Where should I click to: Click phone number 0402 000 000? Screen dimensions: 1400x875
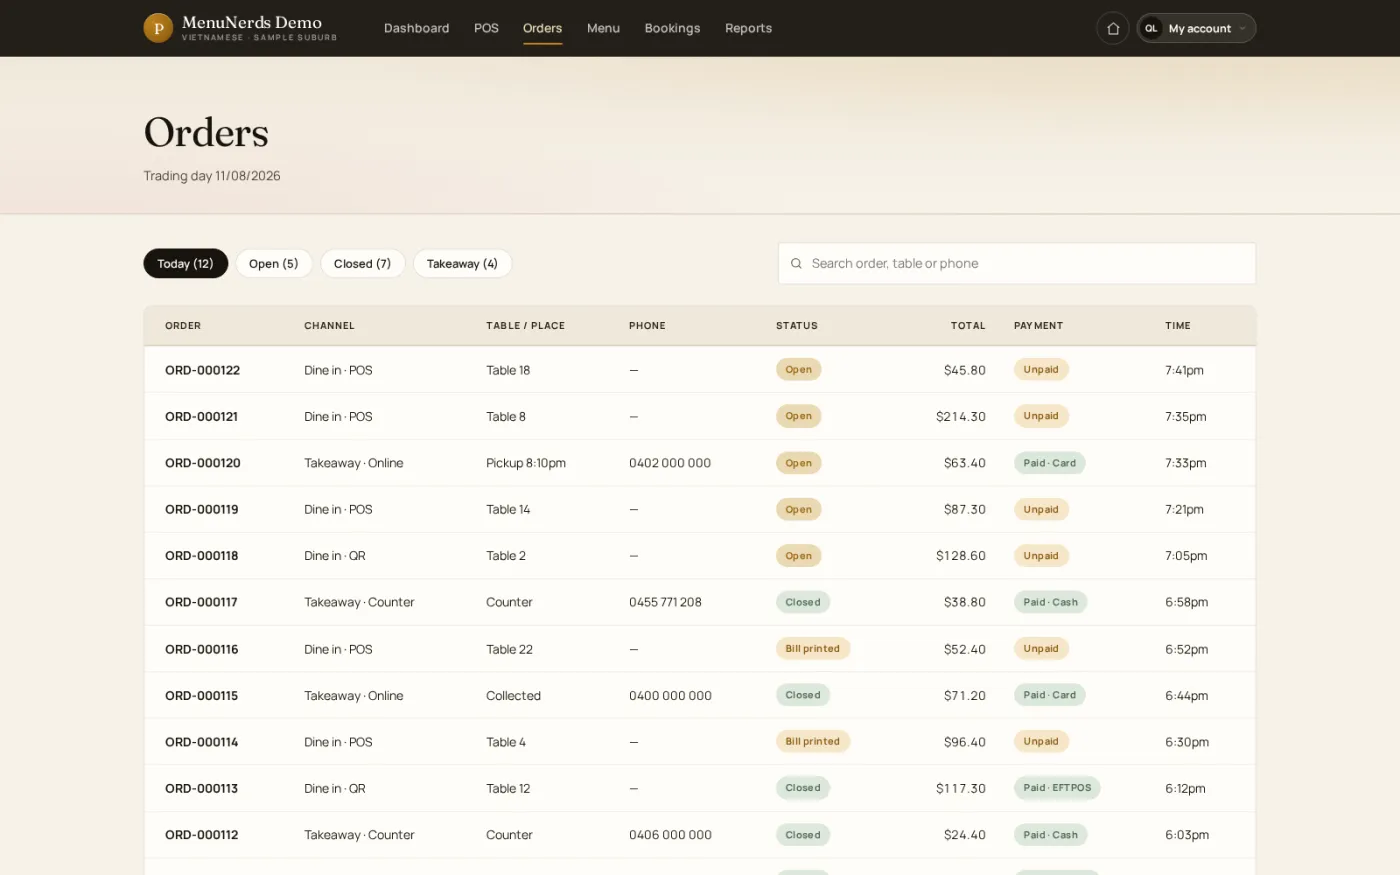point(670,463)
